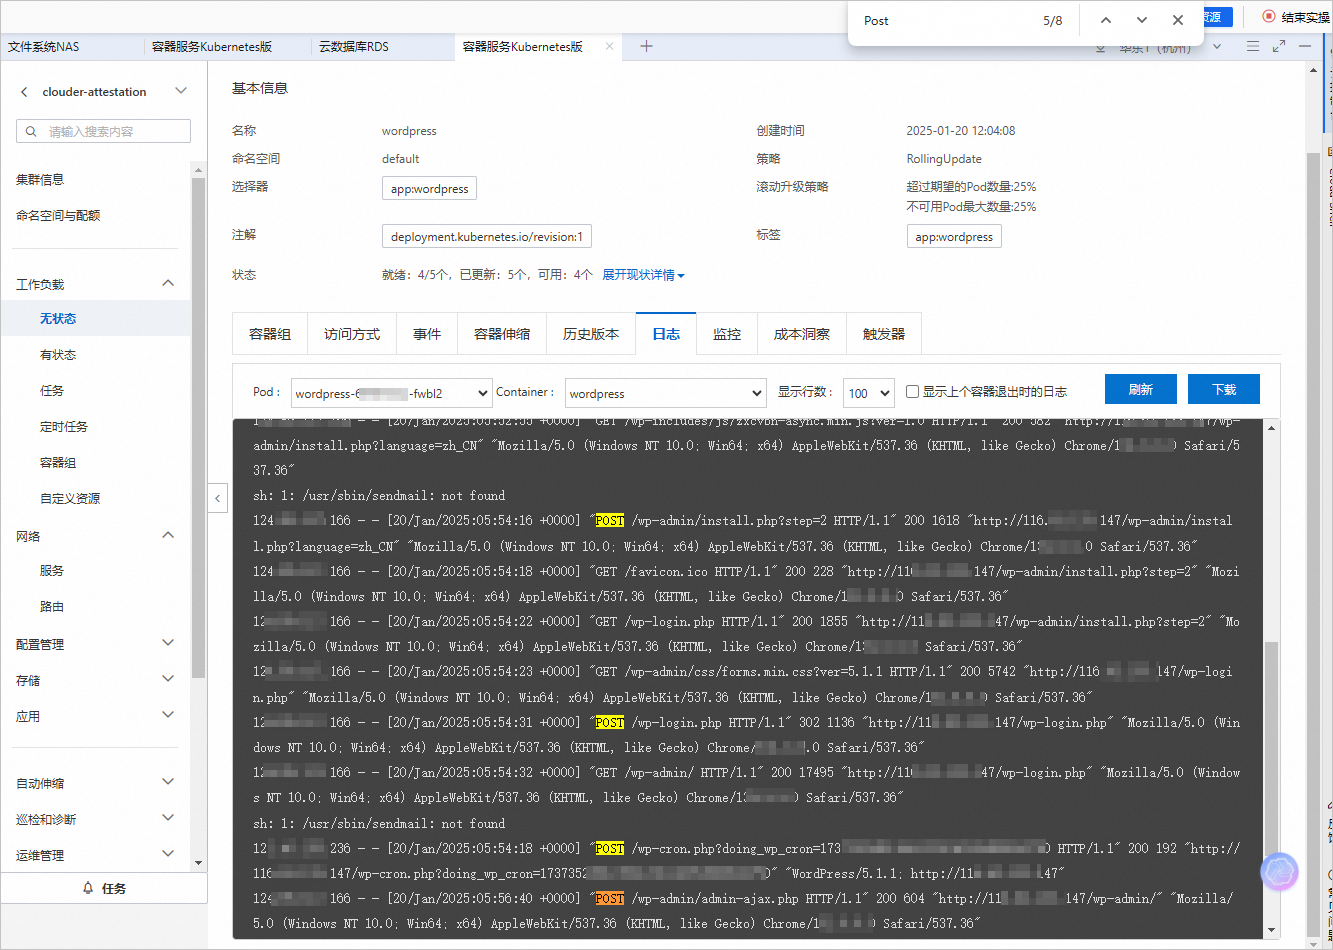Switch to the 容器组 tab
This screenshot has height=950, width=1333.
pos(270,334)
